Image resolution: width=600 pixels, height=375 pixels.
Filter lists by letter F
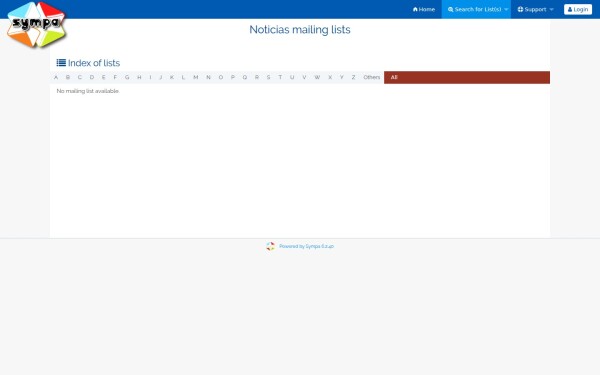click(115, 77)
